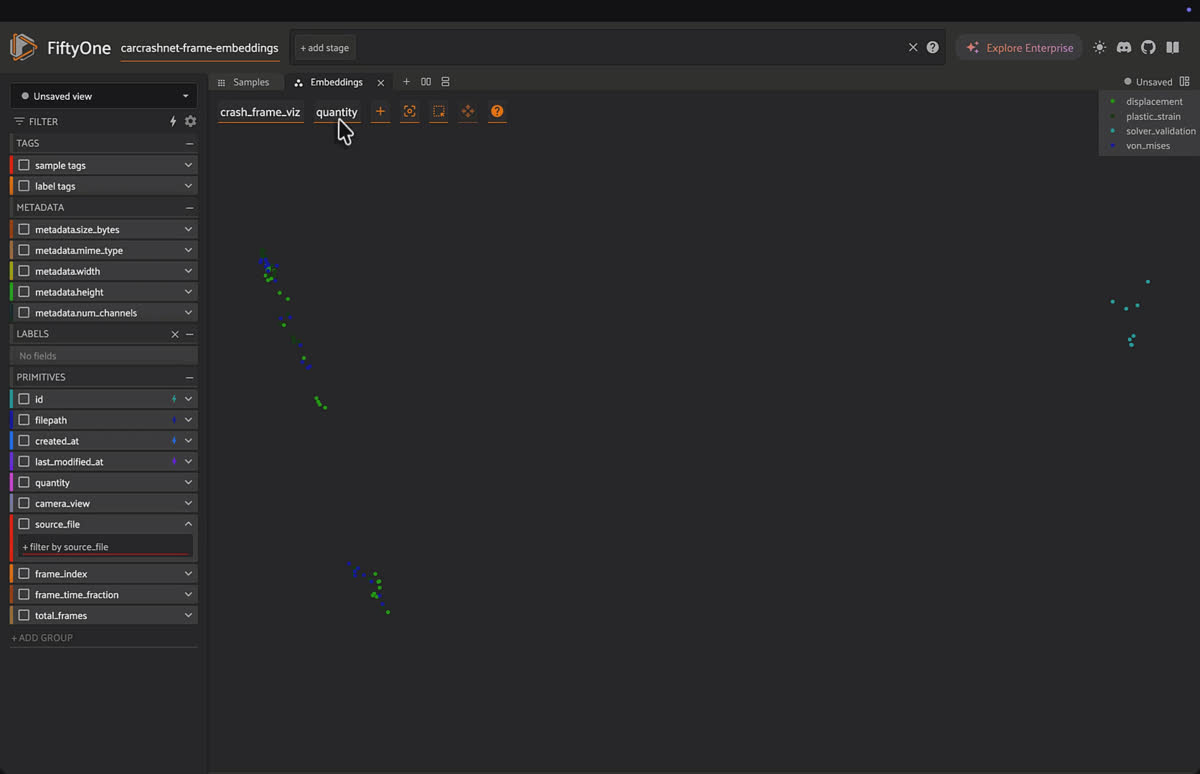This screenshot has height=774, width=1200.
Task: Open embeddings panel help icon
Action: (x=497, y=111)
